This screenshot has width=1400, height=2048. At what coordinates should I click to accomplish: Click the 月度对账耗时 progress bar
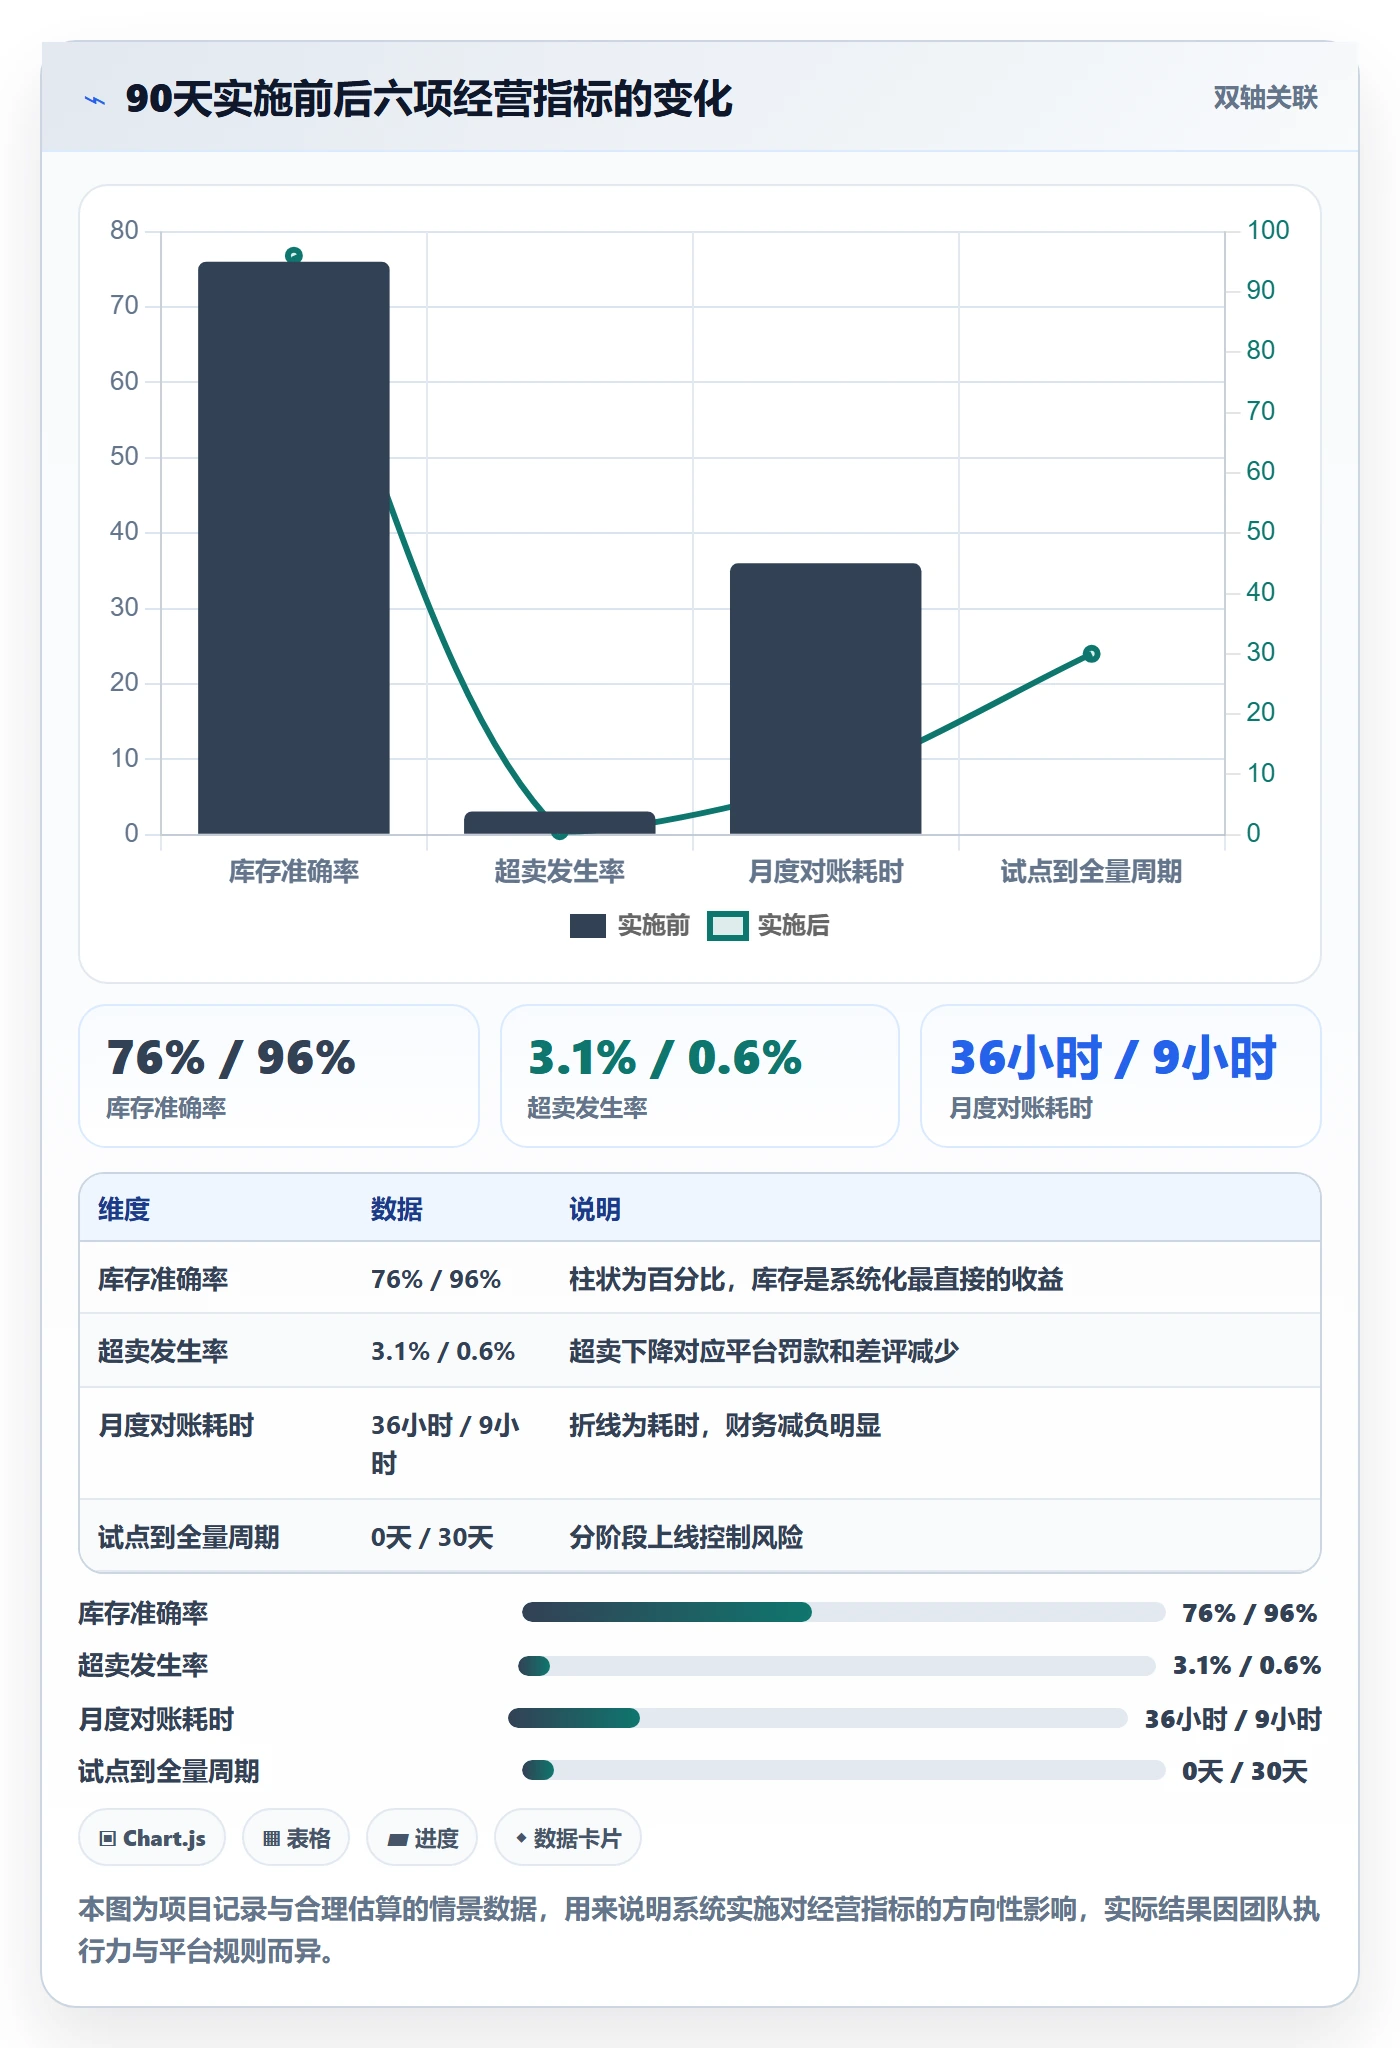pos(818,1718)
